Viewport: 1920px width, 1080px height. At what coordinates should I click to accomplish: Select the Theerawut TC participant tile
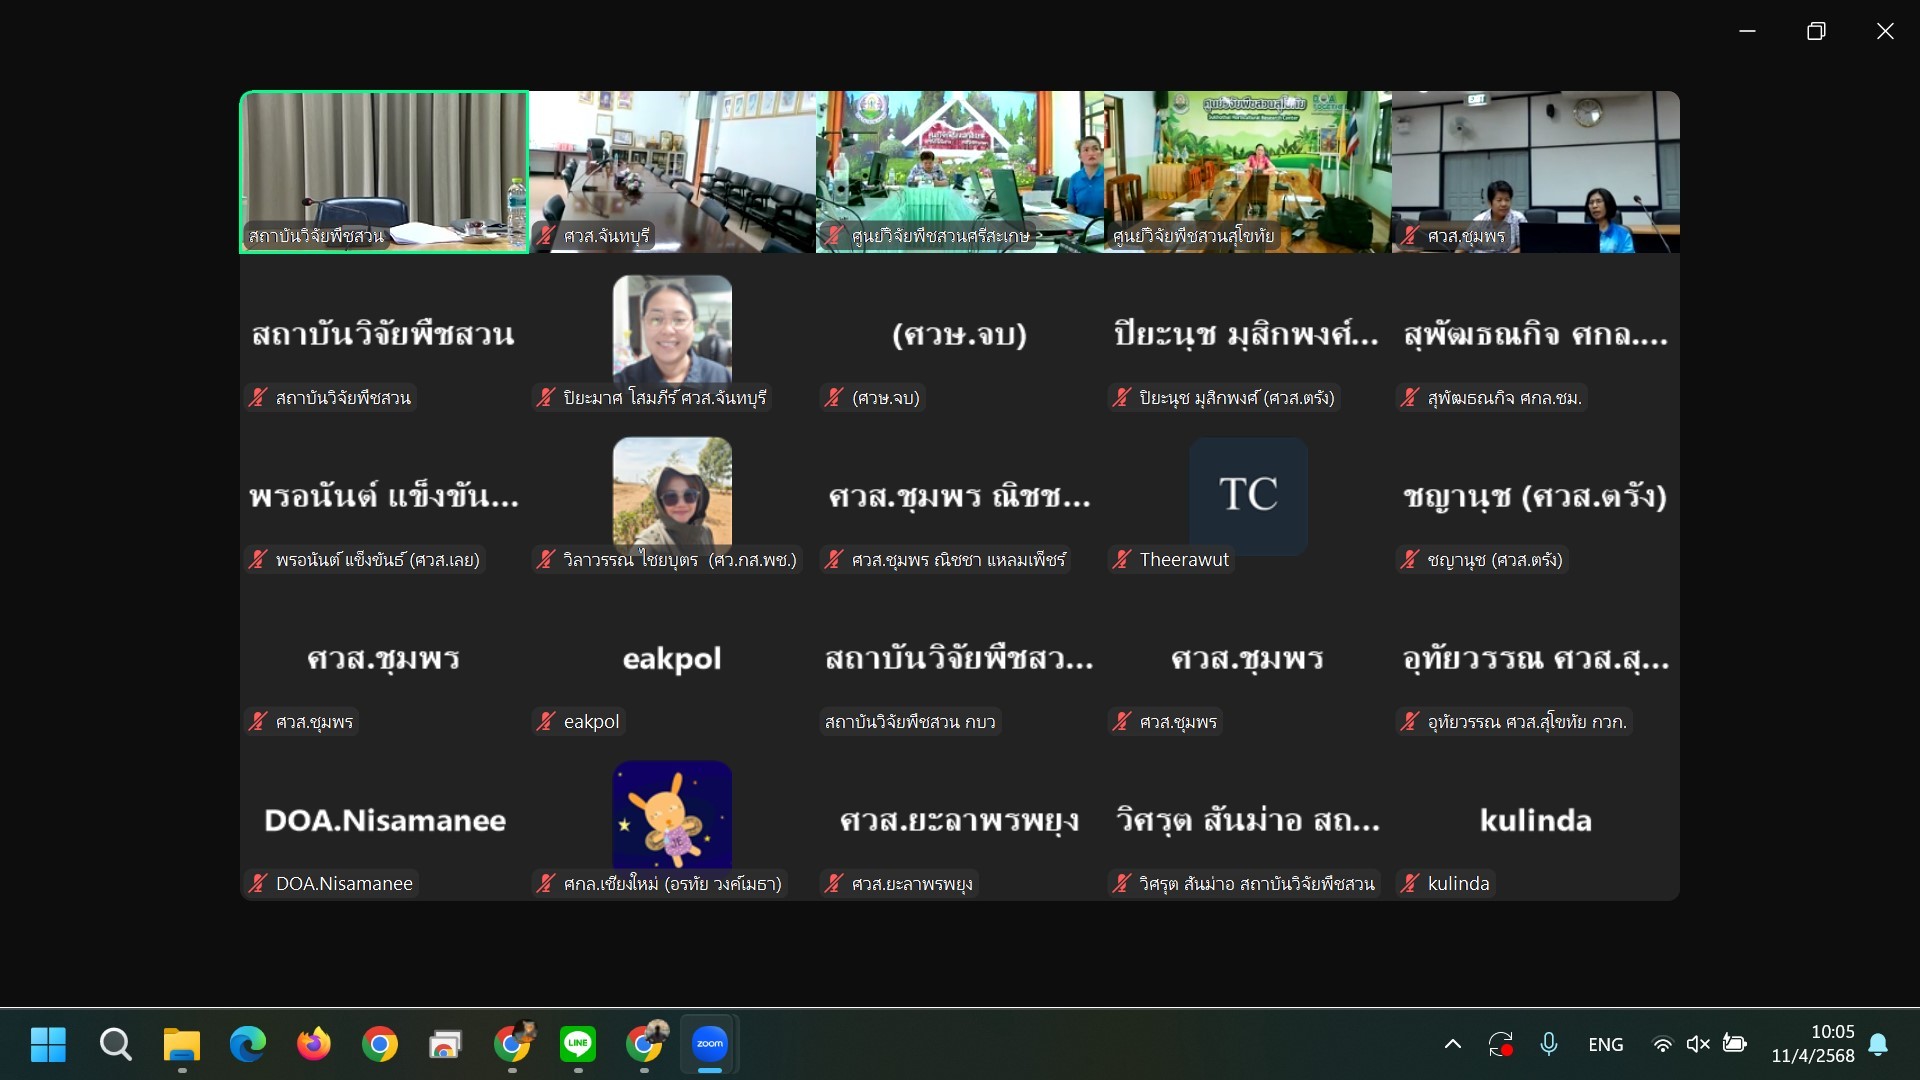pos(1248,496)
